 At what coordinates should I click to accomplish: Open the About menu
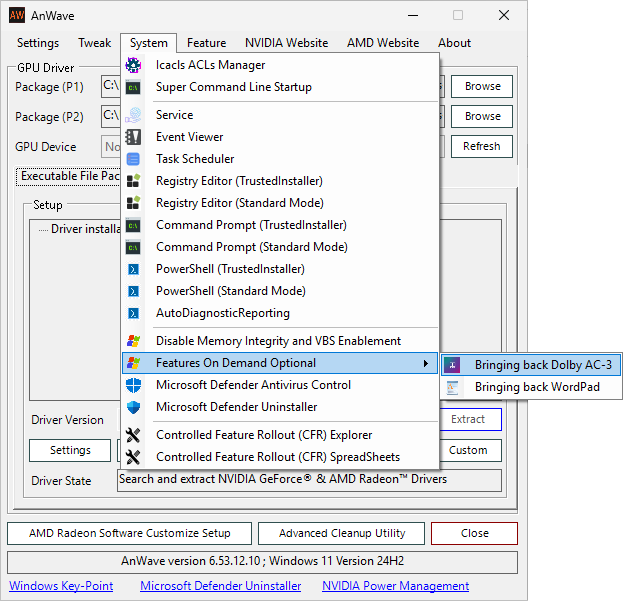click(x=454, y=43)
